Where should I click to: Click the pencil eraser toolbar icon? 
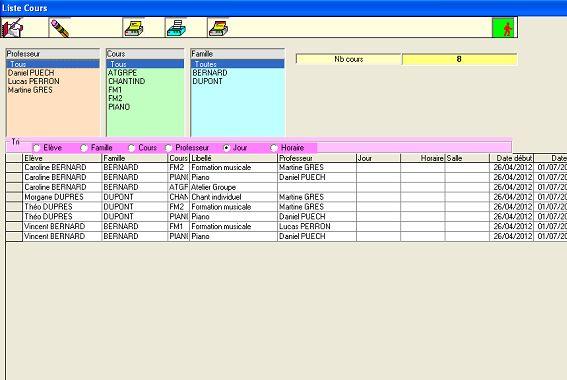click(x=60, y=28)
